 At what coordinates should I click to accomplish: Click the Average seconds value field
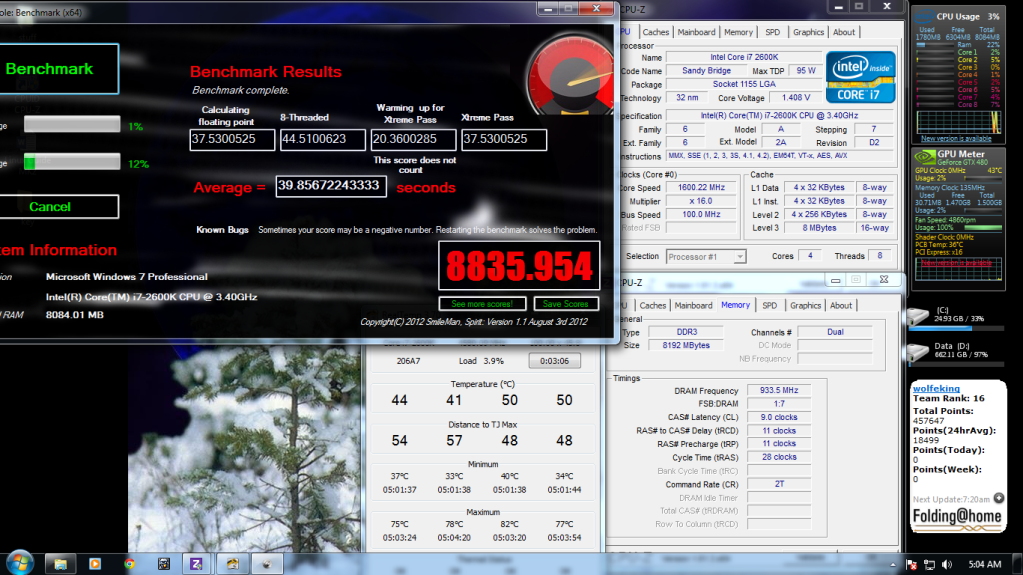pos(331,186)
